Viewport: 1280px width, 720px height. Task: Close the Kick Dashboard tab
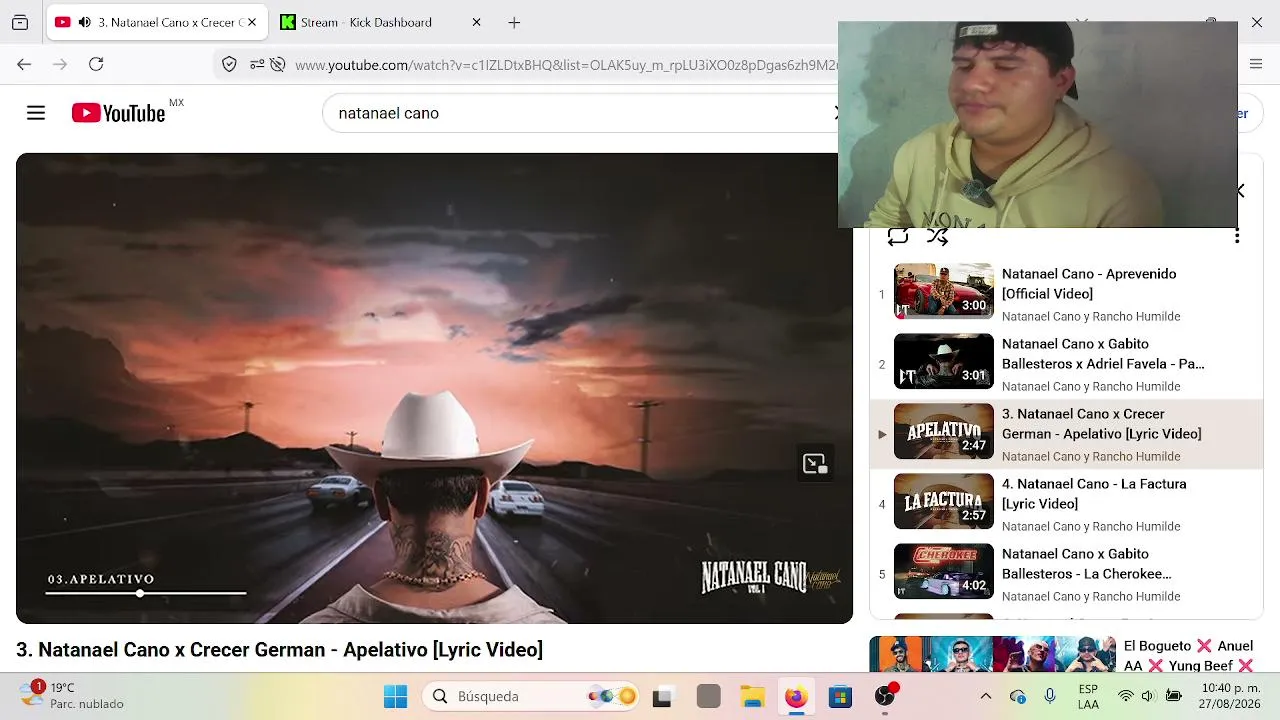(x=476, y=22)
